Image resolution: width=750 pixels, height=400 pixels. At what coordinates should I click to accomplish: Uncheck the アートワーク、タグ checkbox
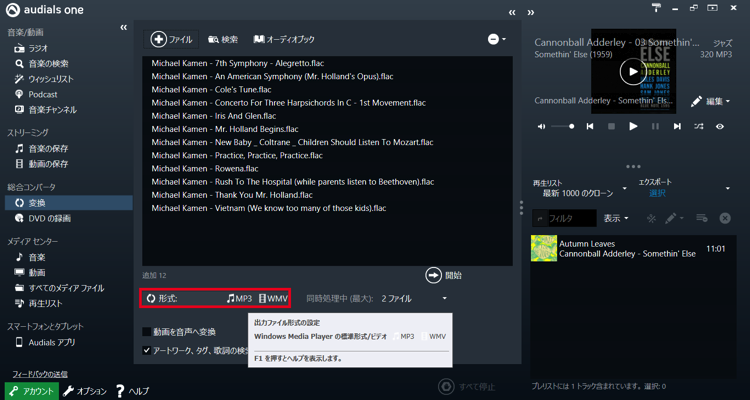tap(147, 350)
